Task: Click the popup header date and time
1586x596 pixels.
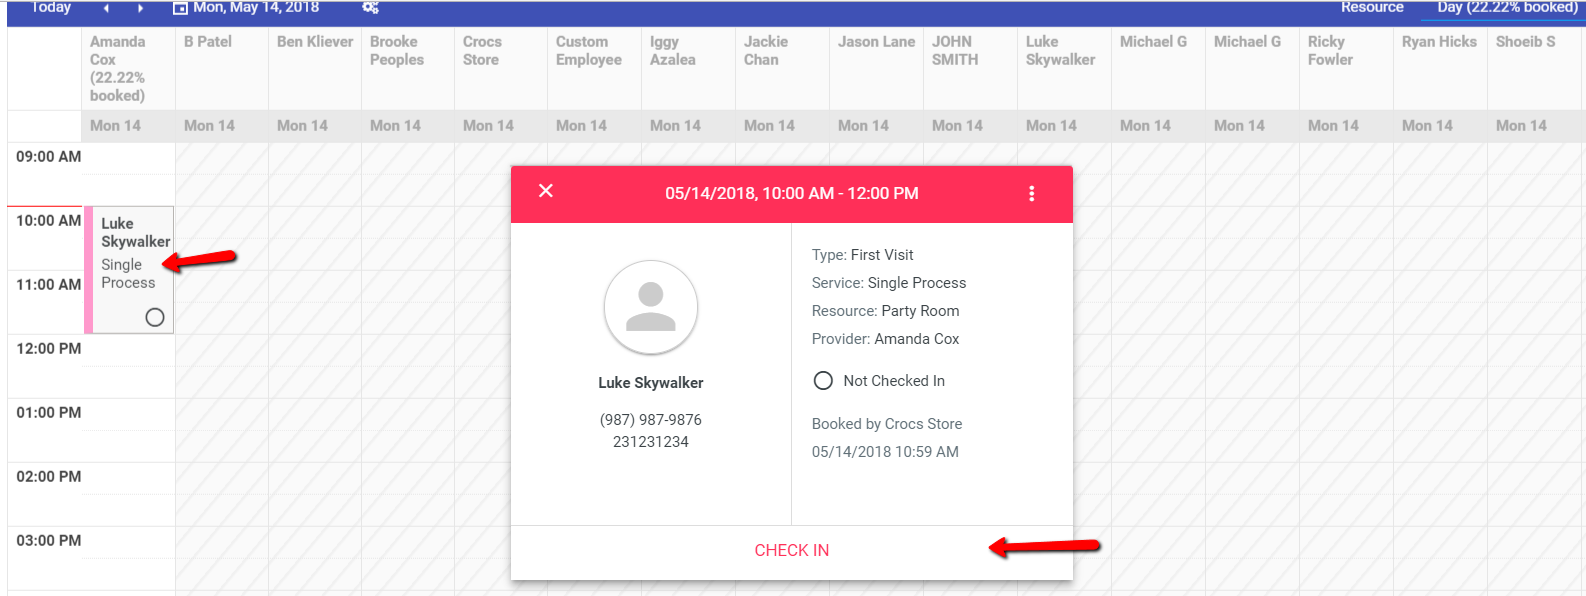Action: pyautogui.click(x=792, y=194)
